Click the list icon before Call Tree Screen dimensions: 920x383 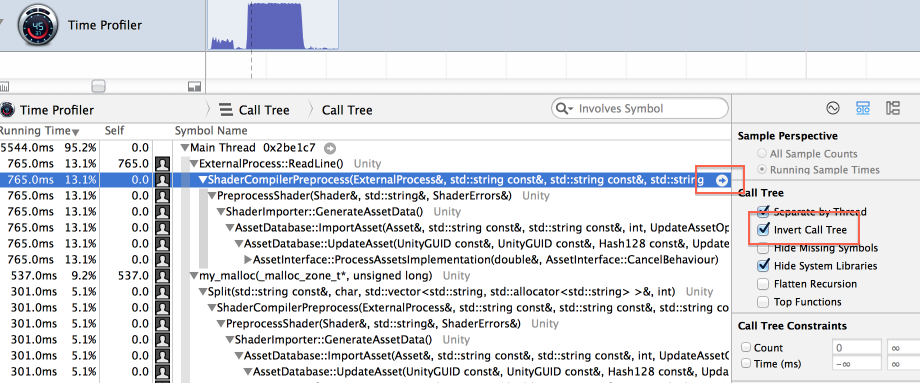pos(225,110)
